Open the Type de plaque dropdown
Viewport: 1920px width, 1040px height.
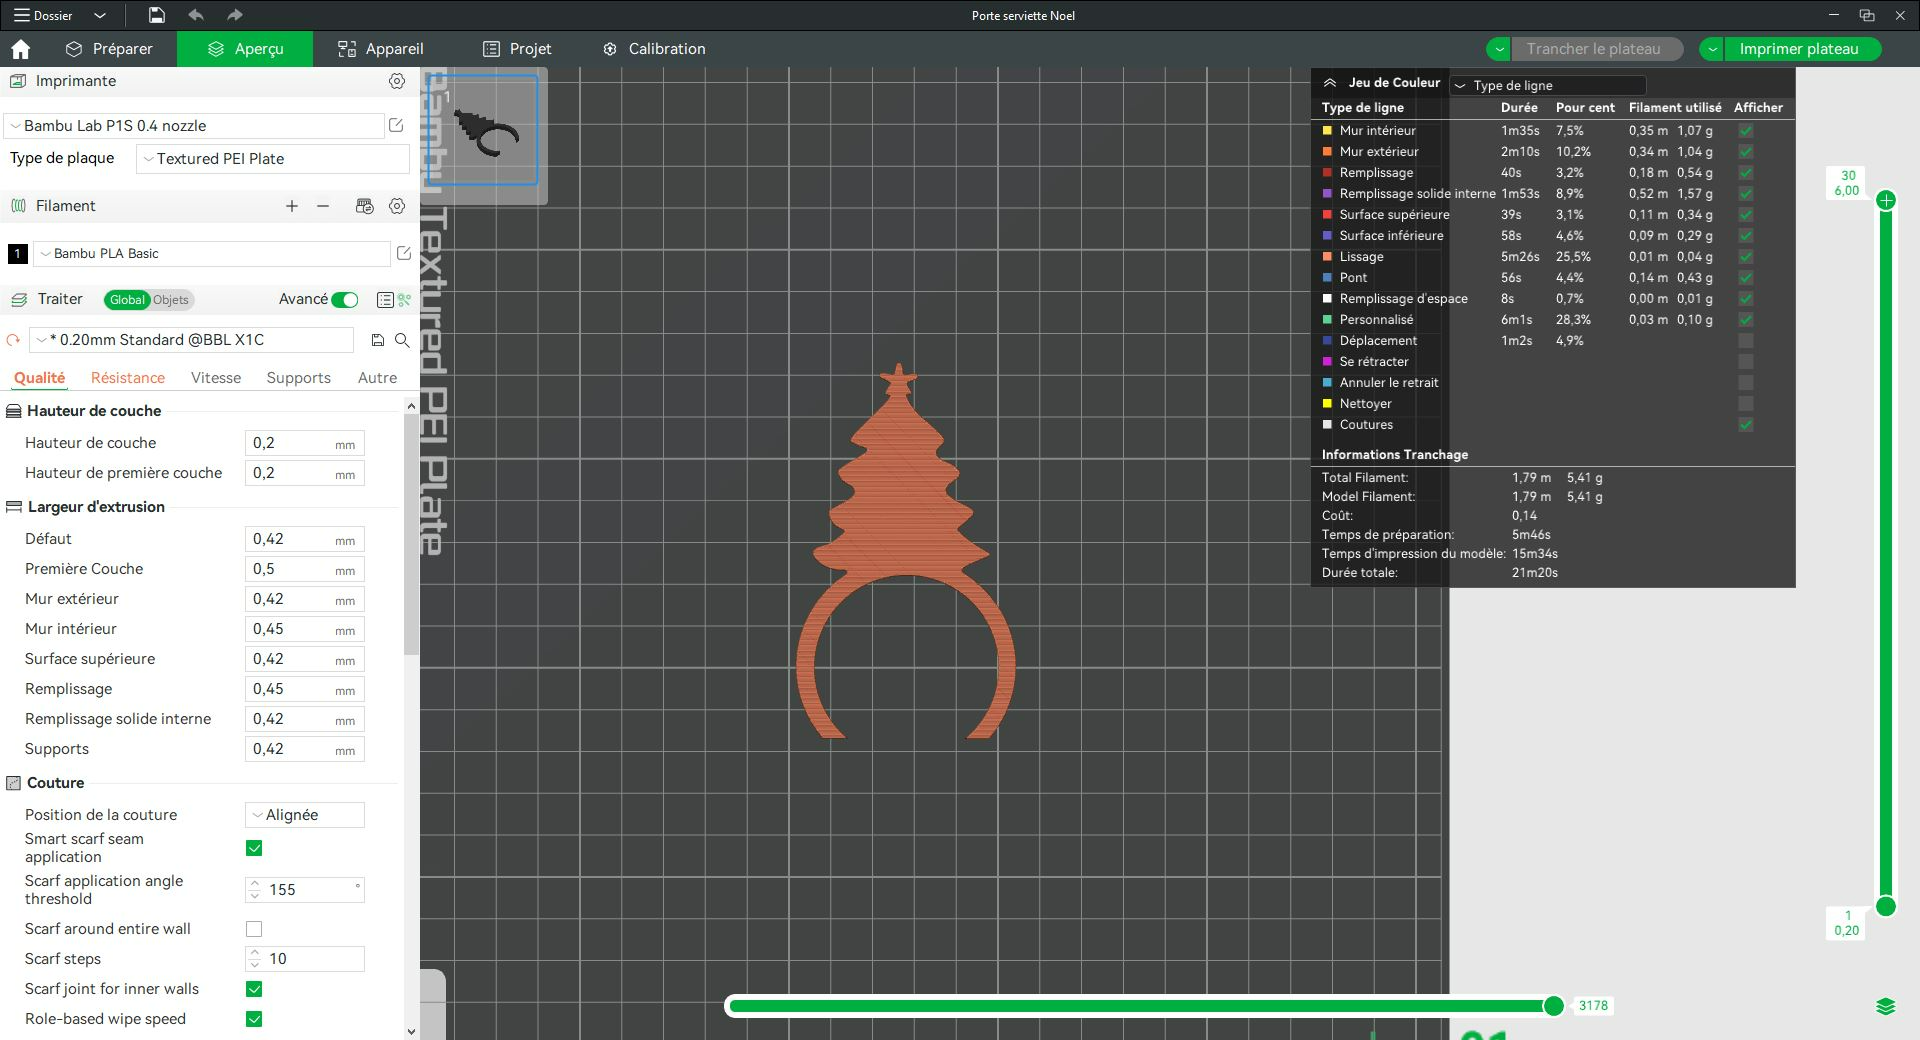273,159
